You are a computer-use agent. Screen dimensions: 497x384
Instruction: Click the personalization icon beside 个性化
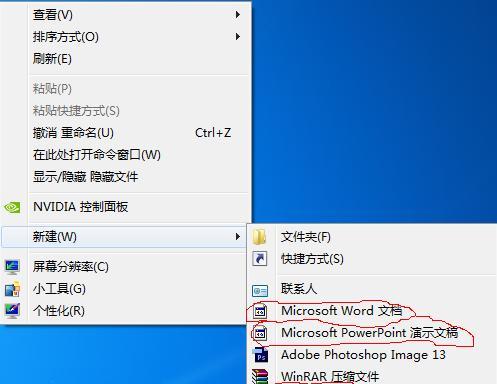(x=12, y=311)
